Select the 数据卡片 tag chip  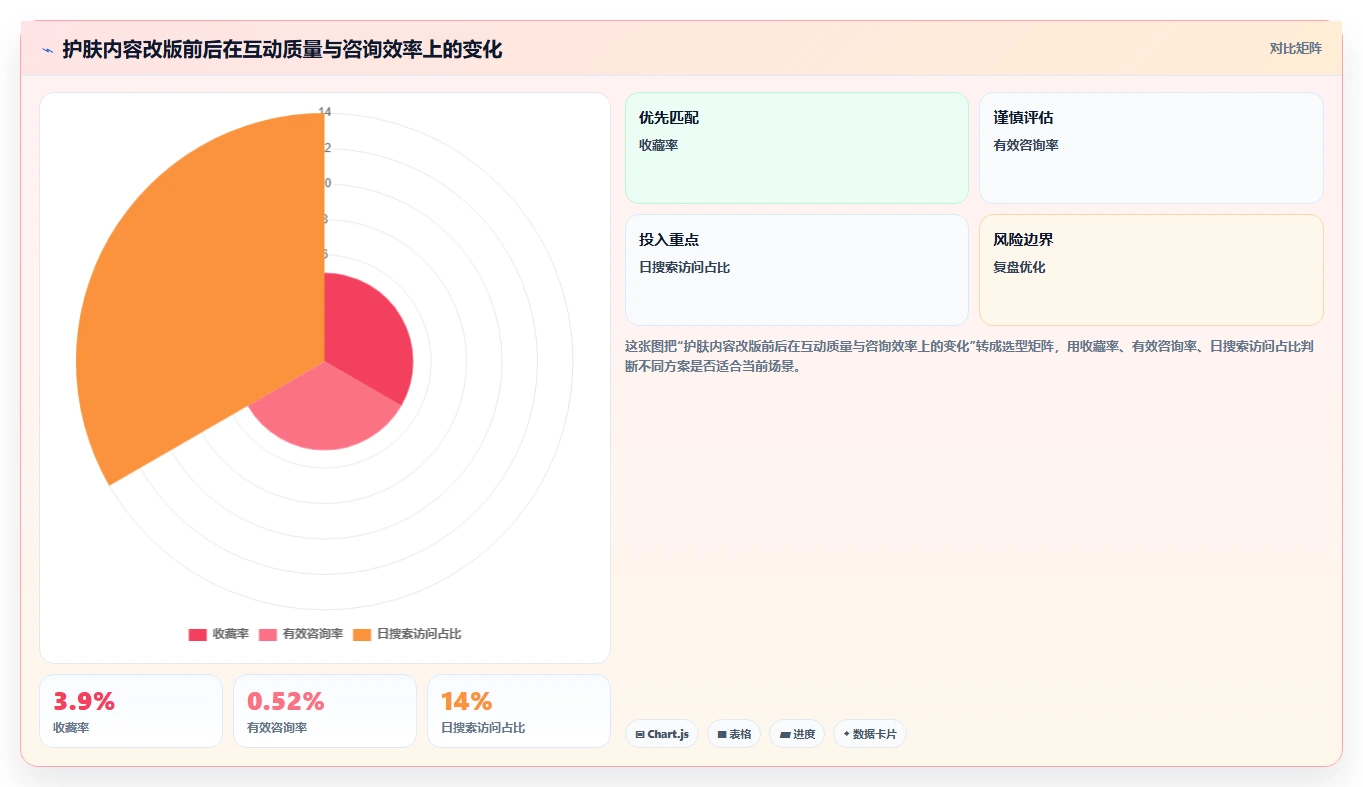[870, 734]
